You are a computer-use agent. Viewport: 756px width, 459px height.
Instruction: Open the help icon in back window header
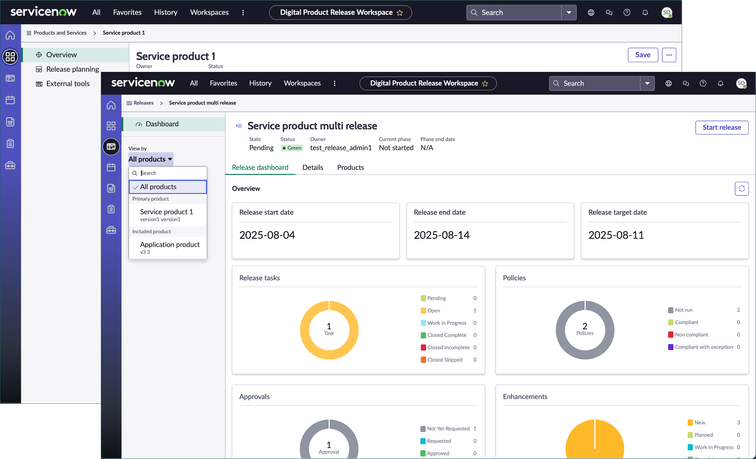[627, 13]
